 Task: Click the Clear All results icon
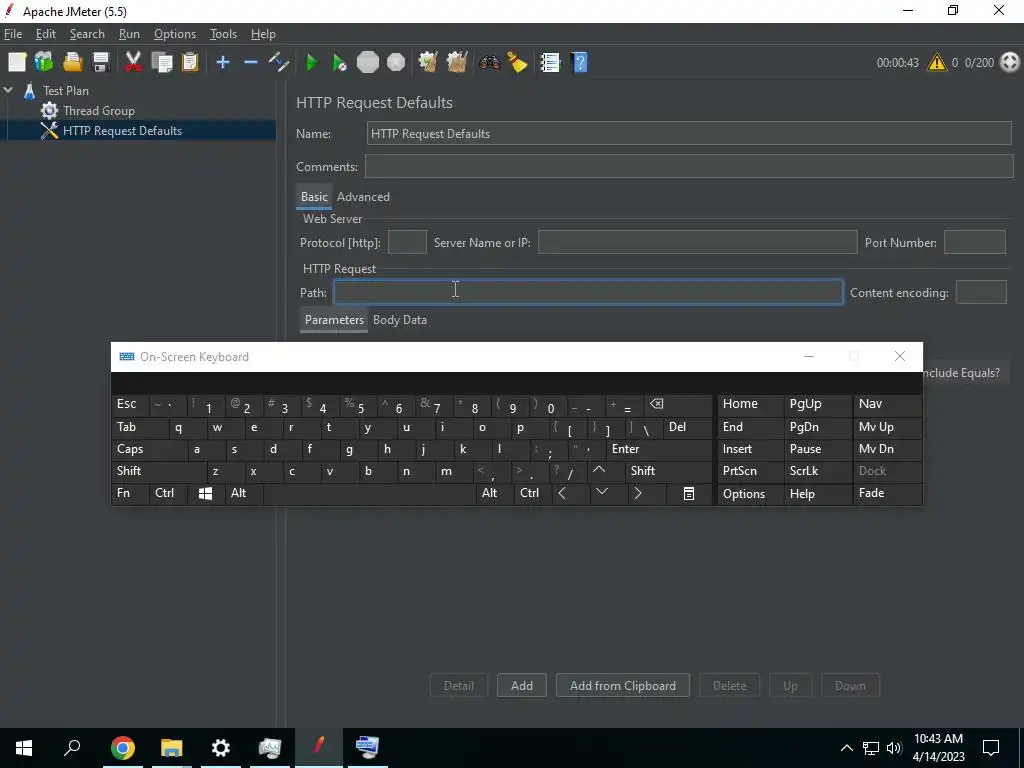pyautogui.click(x=456, y=63)
